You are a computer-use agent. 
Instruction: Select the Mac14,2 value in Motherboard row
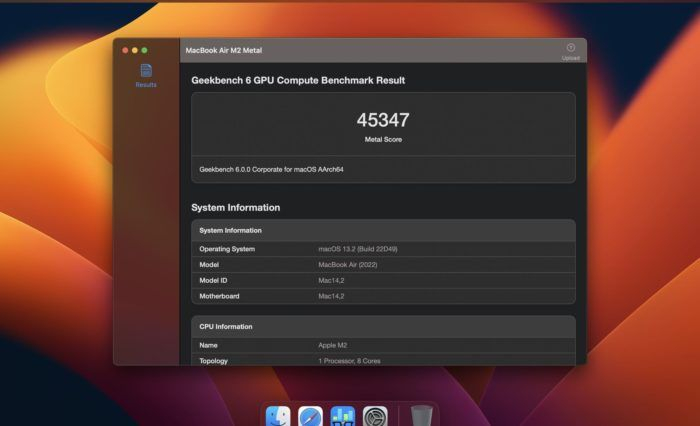click(331, 296)
